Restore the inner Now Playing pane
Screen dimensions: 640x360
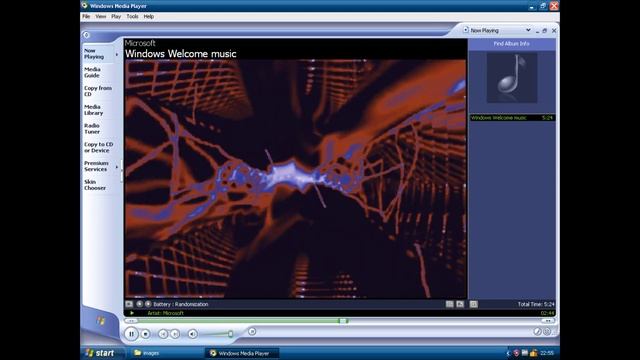(x=544, y=31)
